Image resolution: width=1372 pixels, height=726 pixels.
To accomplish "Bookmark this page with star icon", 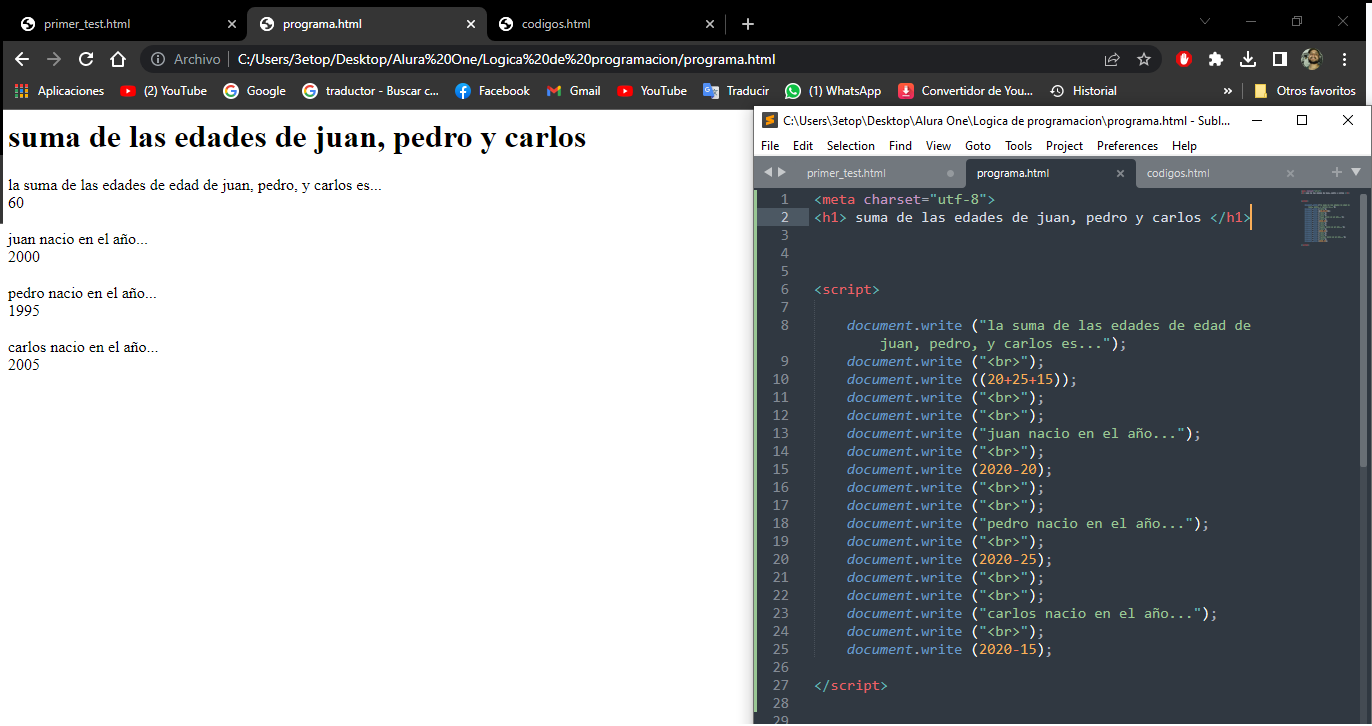I will (x=1144, y=59).
